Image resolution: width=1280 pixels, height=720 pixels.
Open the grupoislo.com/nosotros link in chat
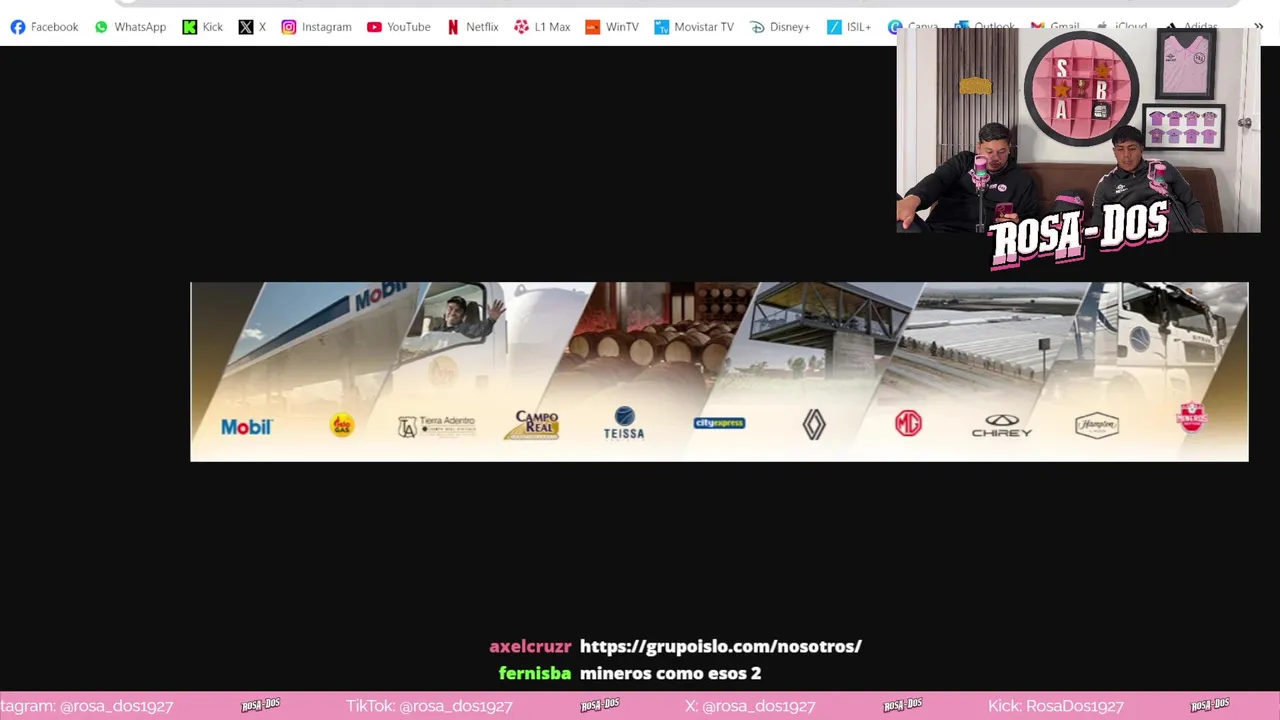click(x=720, y=646)
